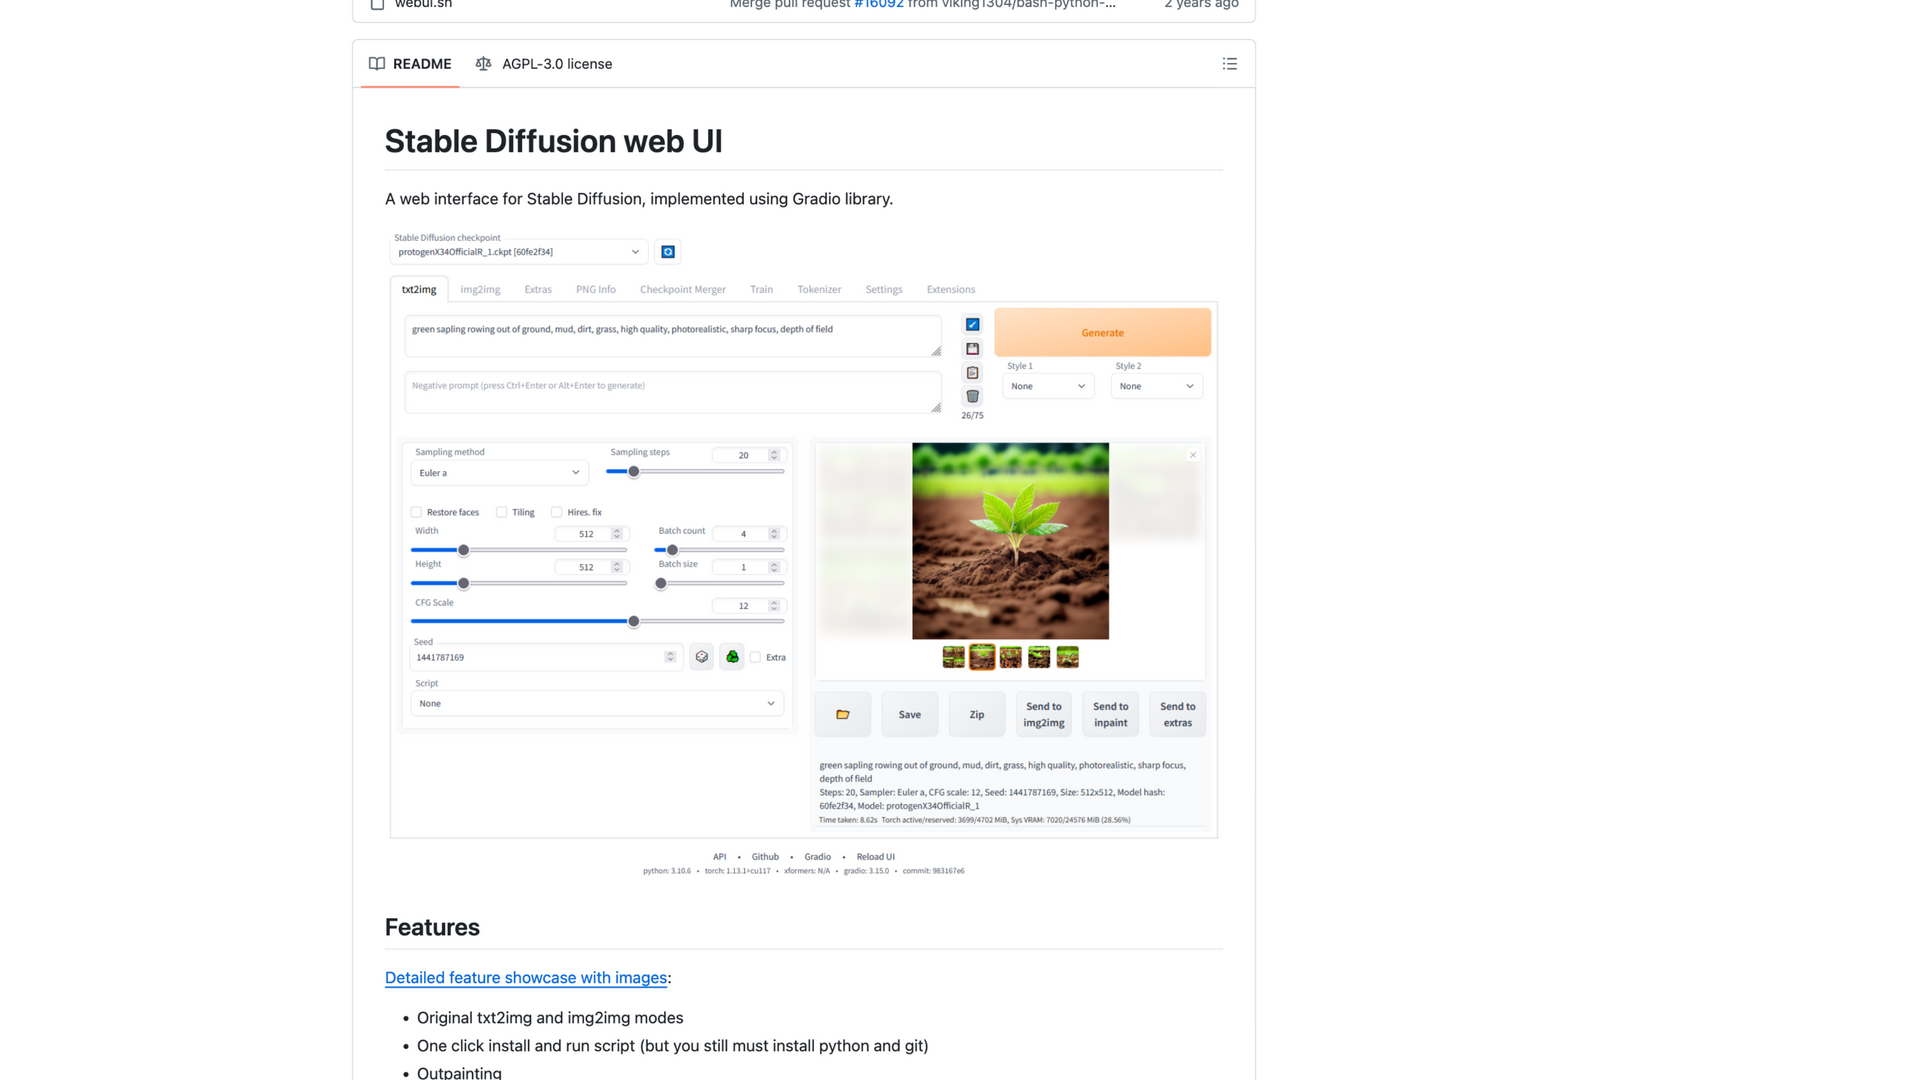Click the clipboard icon beside prompt
1920x1080 pixels.
coord(972,373)
